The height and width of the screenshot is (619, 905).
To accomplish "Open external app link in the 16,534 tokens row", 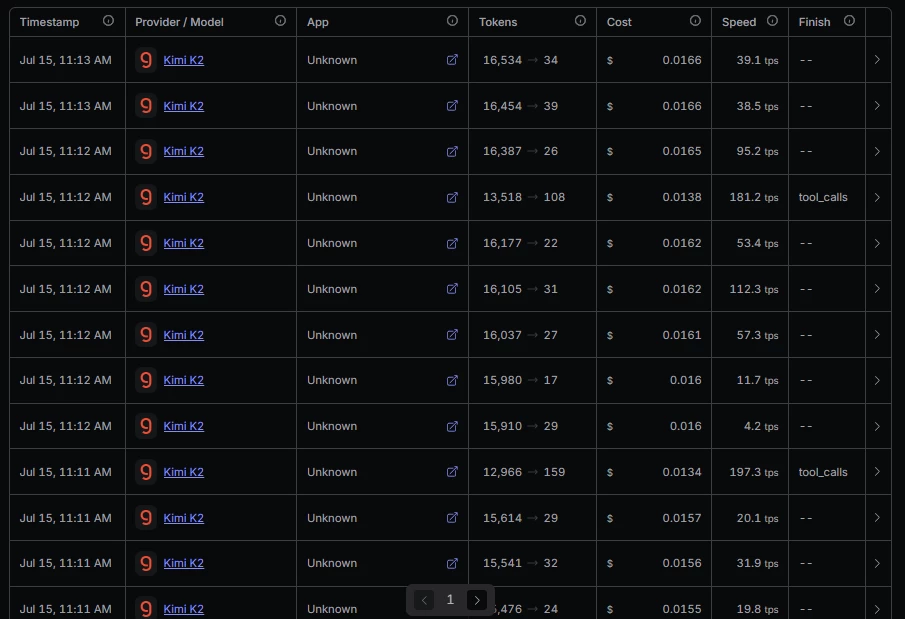I will [452, 59].
